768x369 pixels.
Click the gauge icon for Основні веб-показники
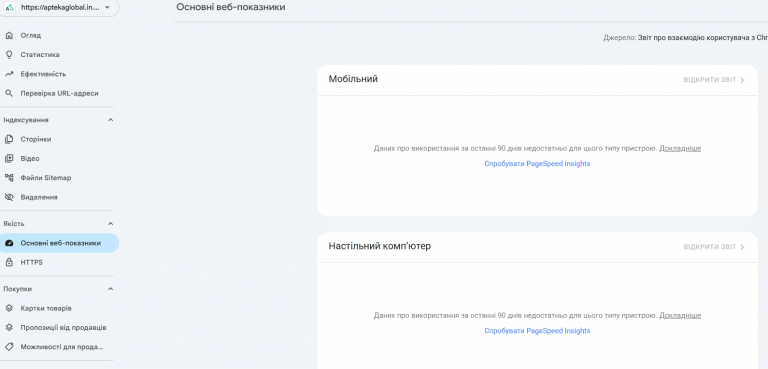click(x=9, y=243)
